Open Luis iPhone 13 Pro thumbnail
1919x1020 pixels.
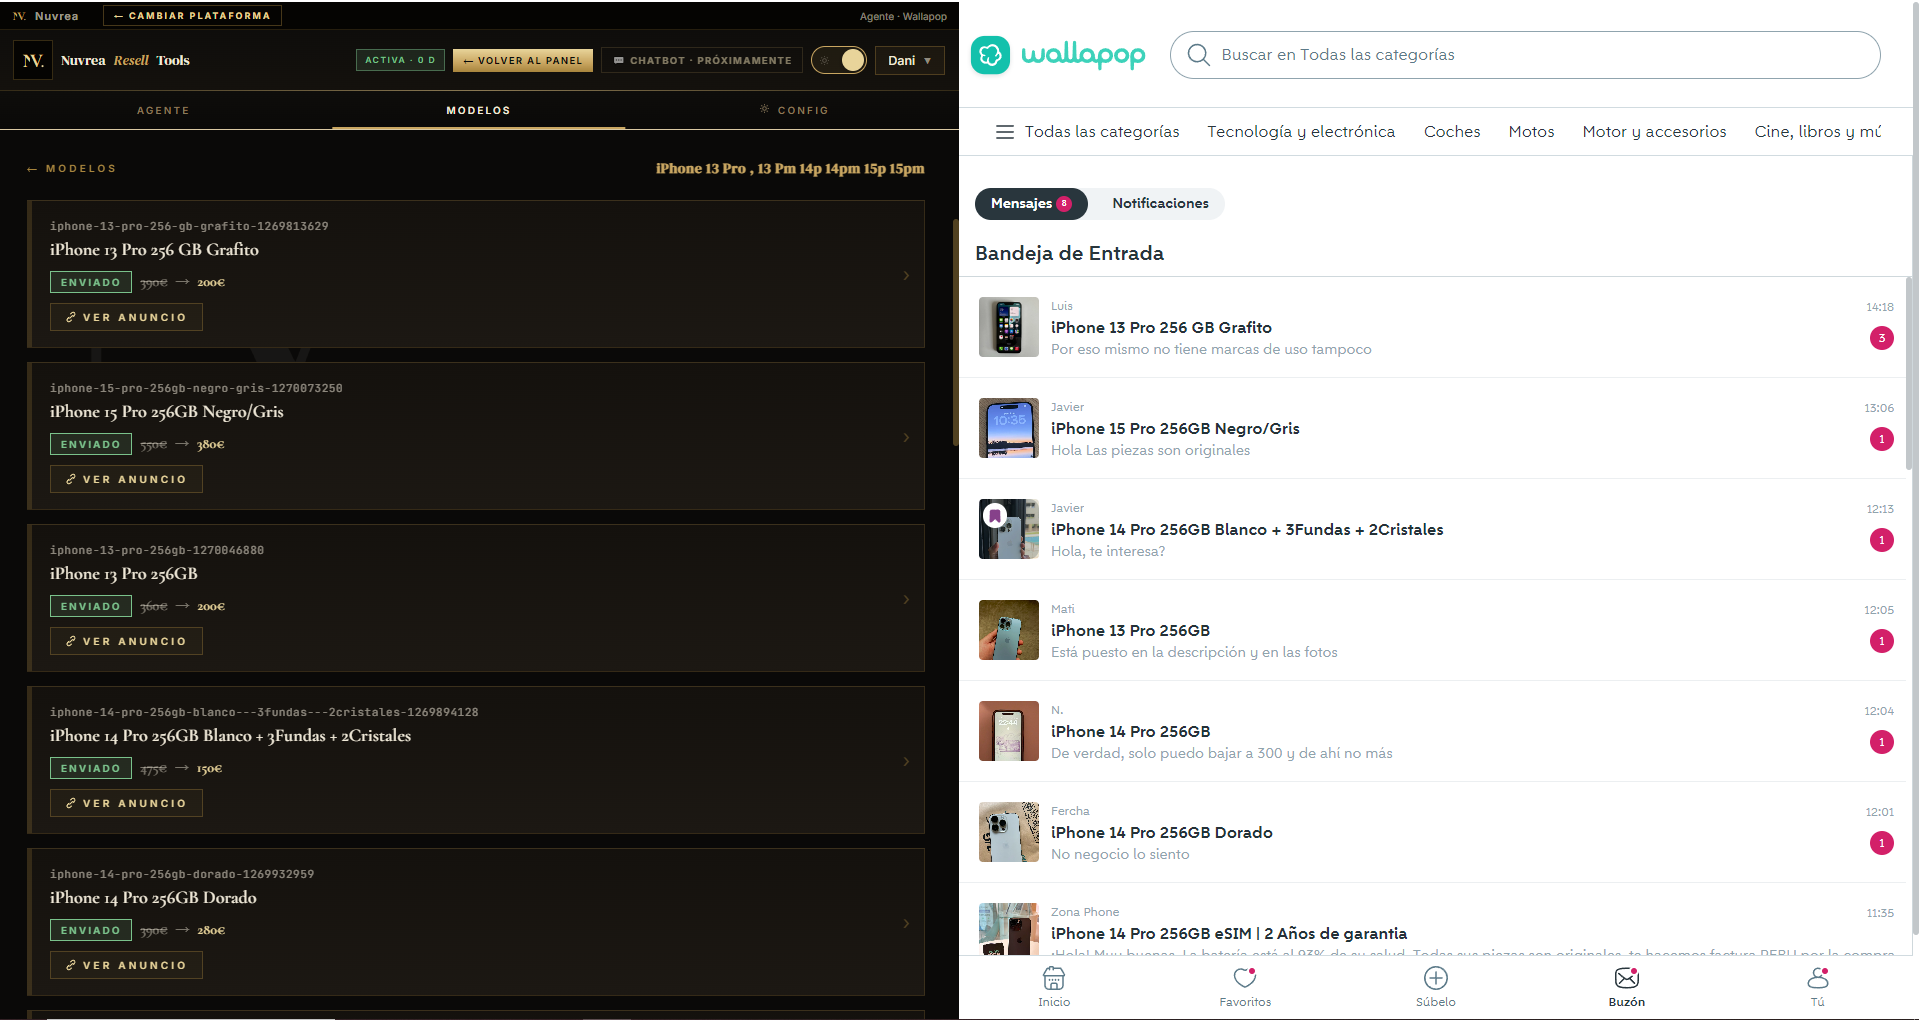pyautogui.click(x=1009, y=327)
